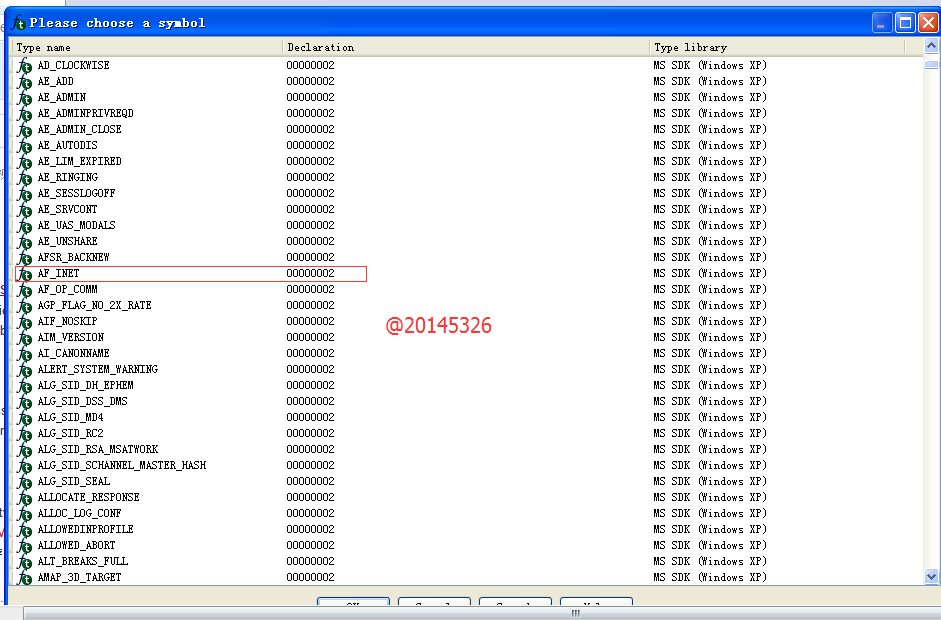Close the Please choose a symbol dialog

click(x=927, y=22)
